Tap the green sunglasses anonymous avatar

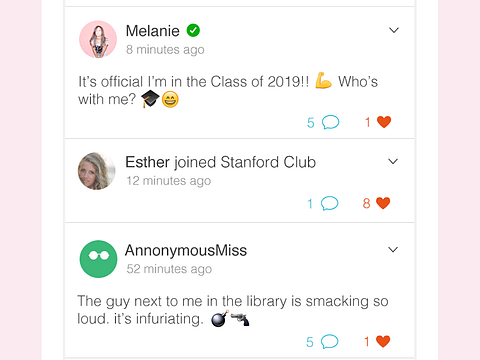(x=98, y=259)
